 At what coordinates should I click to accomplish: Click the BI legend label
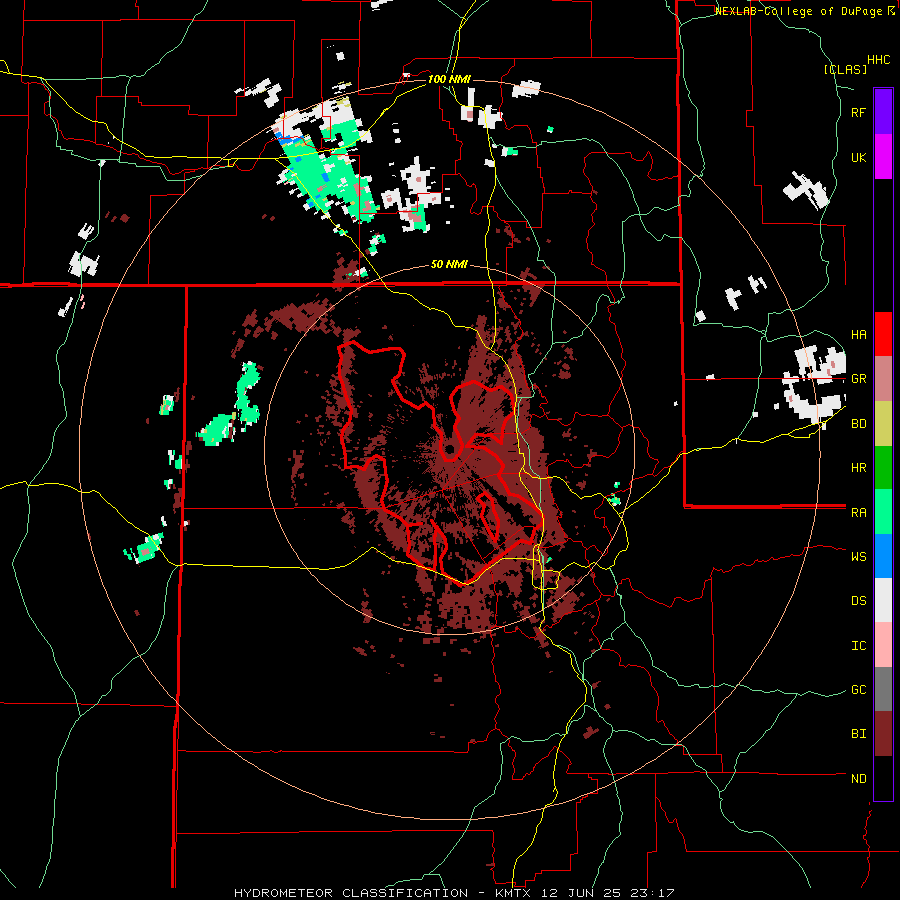[858, 734]
